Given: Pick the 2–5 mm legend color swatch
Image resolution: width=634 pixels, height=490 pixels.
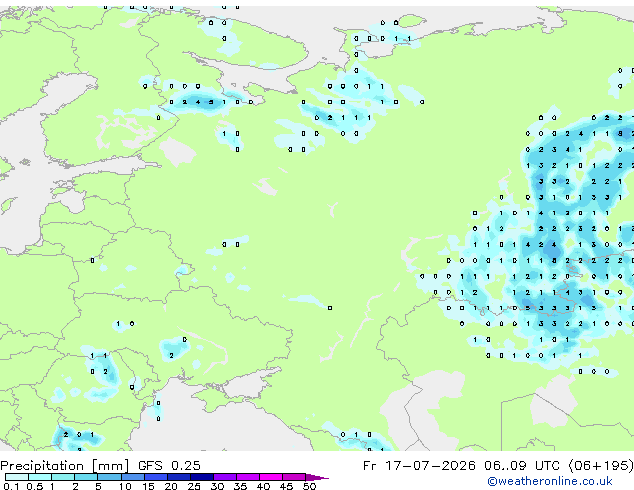Looking at the screenshot, I should (86, 477).
